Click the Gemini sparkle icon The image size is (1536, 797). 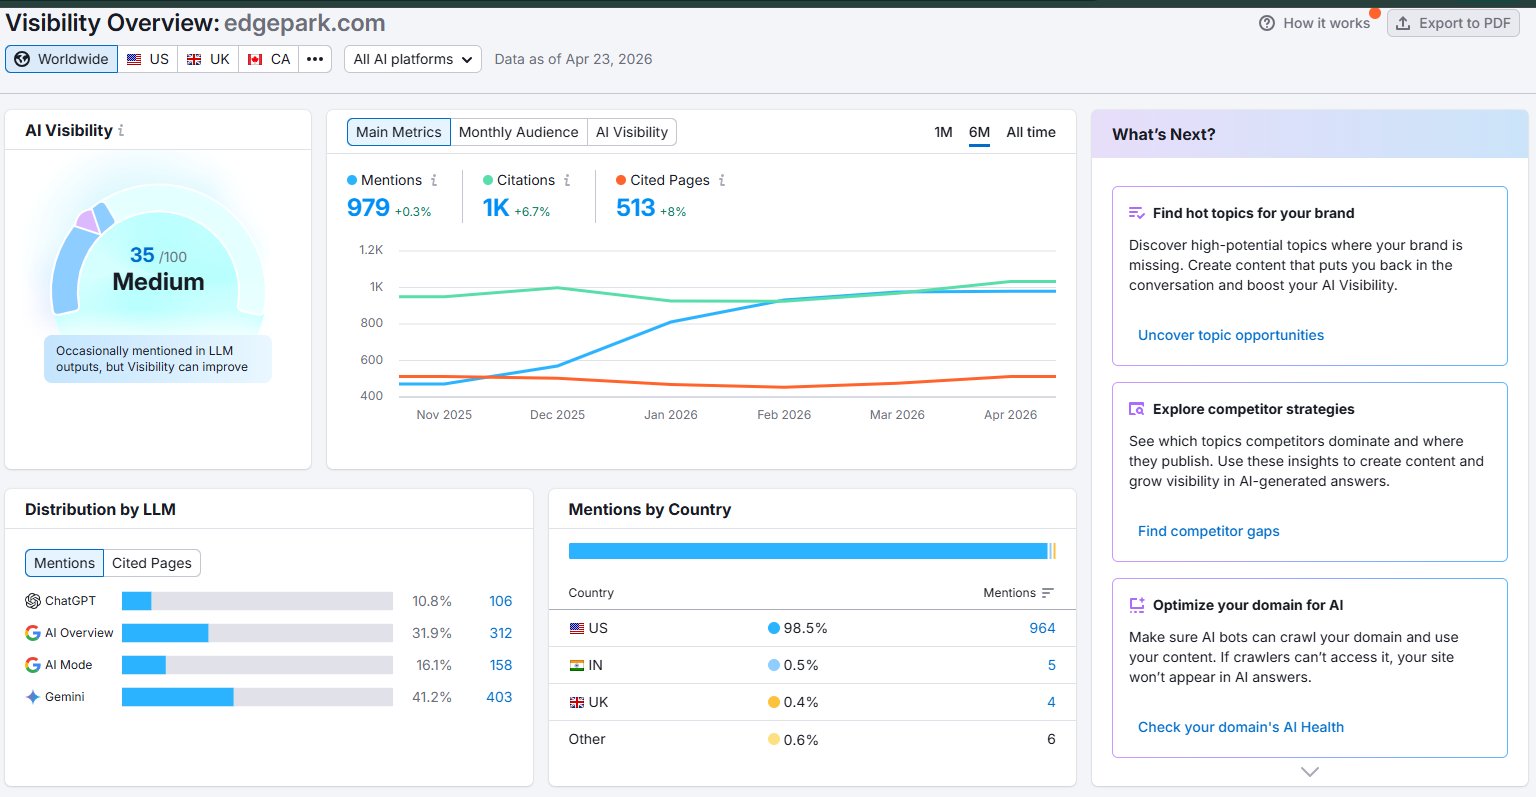[x=33, y=697]
